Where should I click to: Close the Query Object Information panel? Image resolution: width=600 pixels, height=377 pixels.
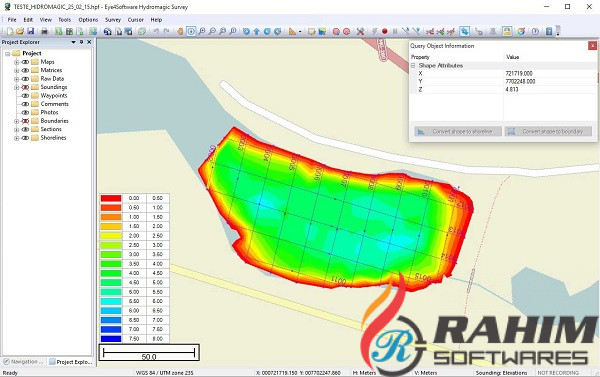point(592,46)
